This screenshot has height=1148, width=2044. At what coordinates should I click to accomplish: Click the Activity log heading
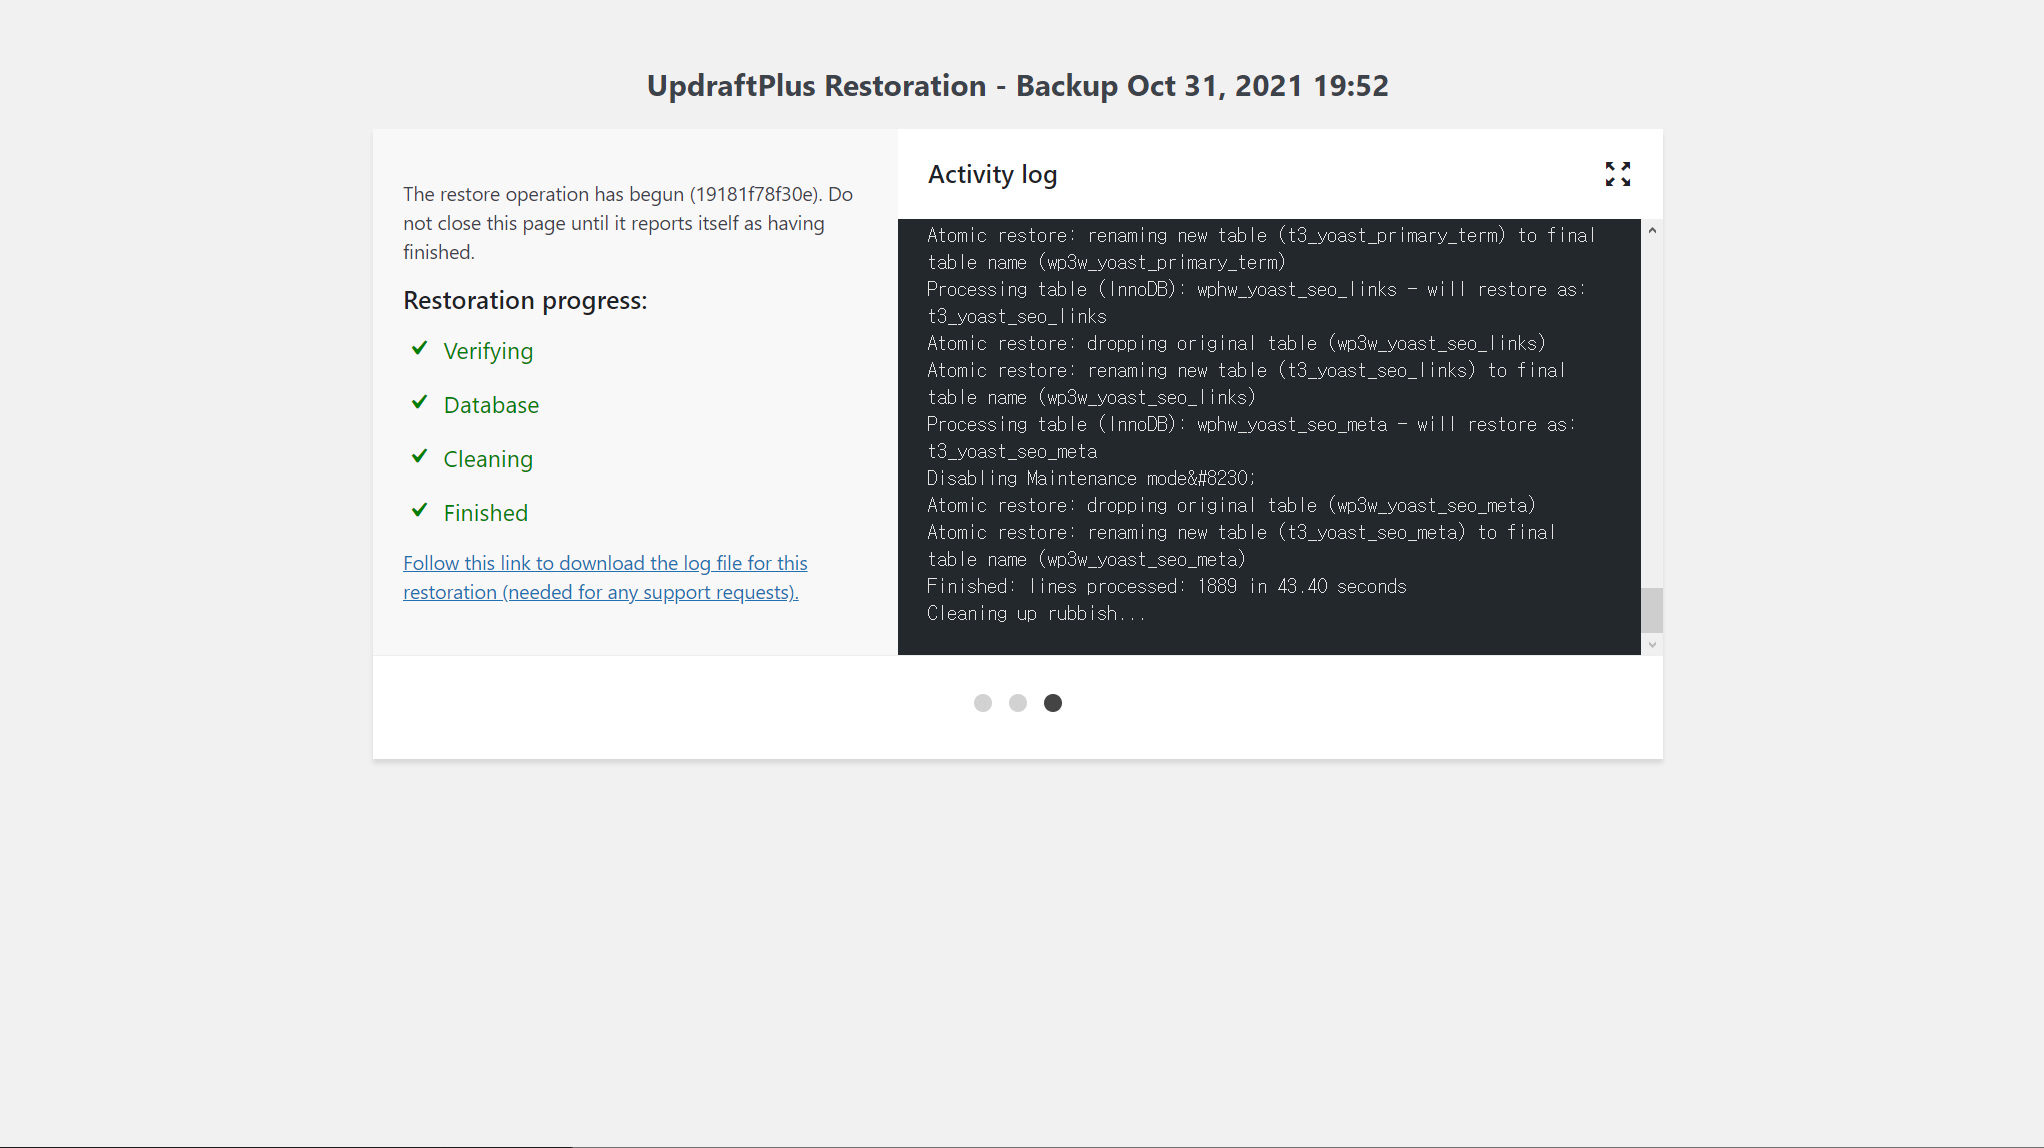[x=992, y=174]
